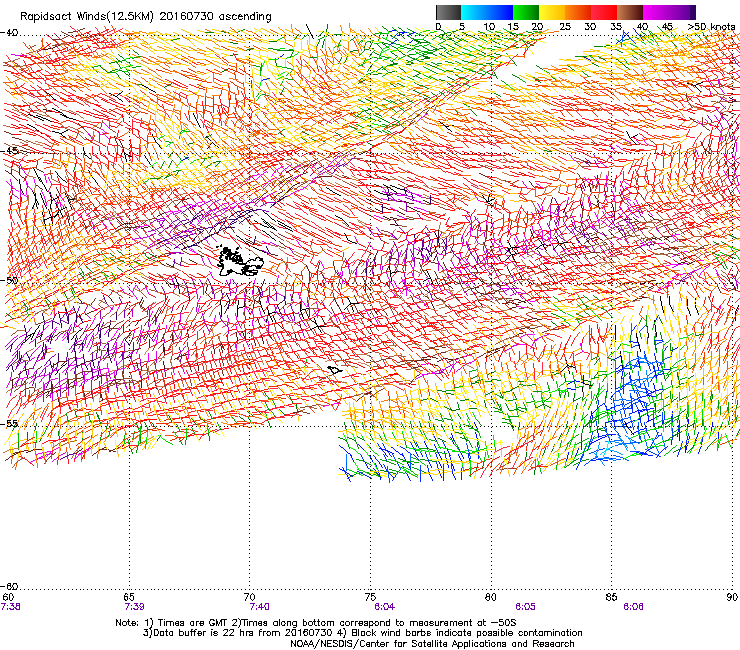The image size is (740, 650).
Task: Click the '-50' latitude label
Action: click(x=9, y=280)
